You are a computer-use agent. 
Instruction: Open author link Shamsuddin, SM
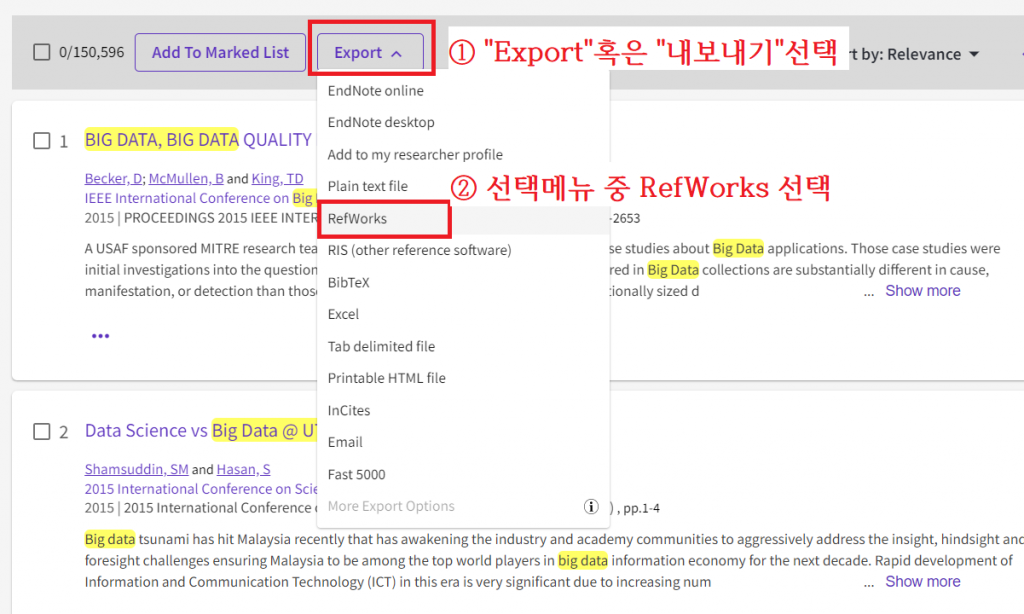[137, 470]
